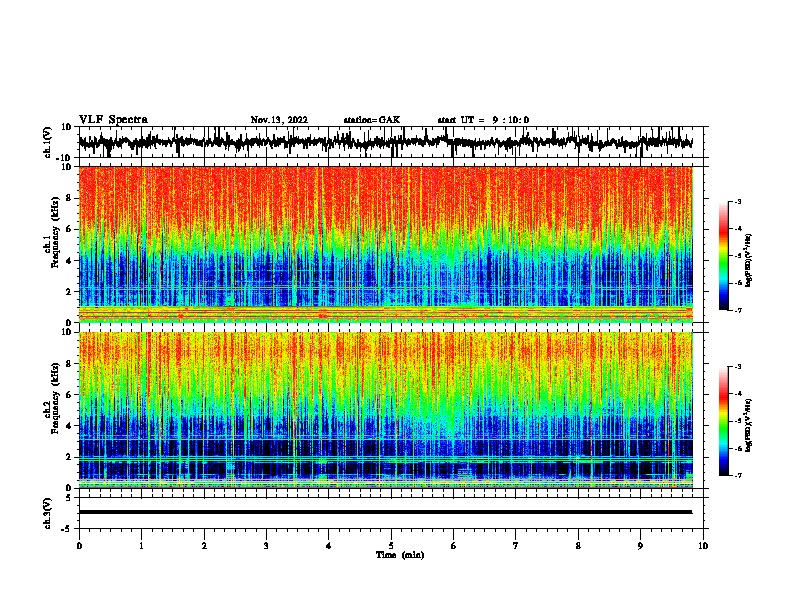The image size is (792, 612).
Task: Click the ch.2 spectrogram color scale bar
Action: [x=723, y=421]
